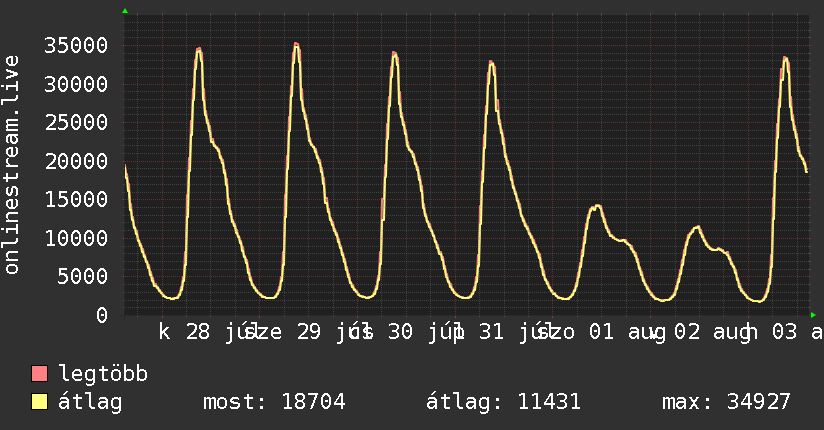Click the 5000 y-axis label
824x430 pixels.
83,277
